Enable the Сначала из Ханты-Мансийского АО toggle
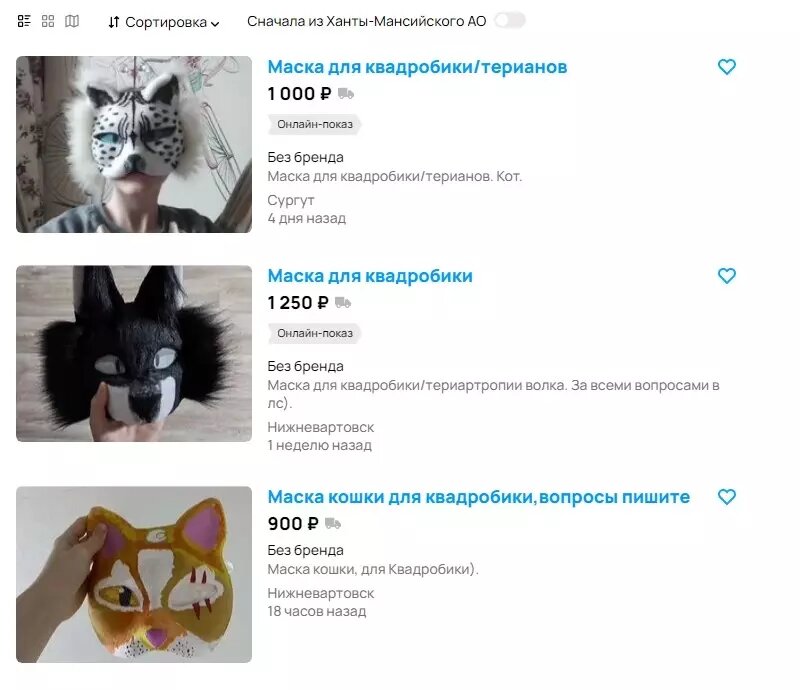The height and width of the screenshot is (690, 800). coord(510,20)
